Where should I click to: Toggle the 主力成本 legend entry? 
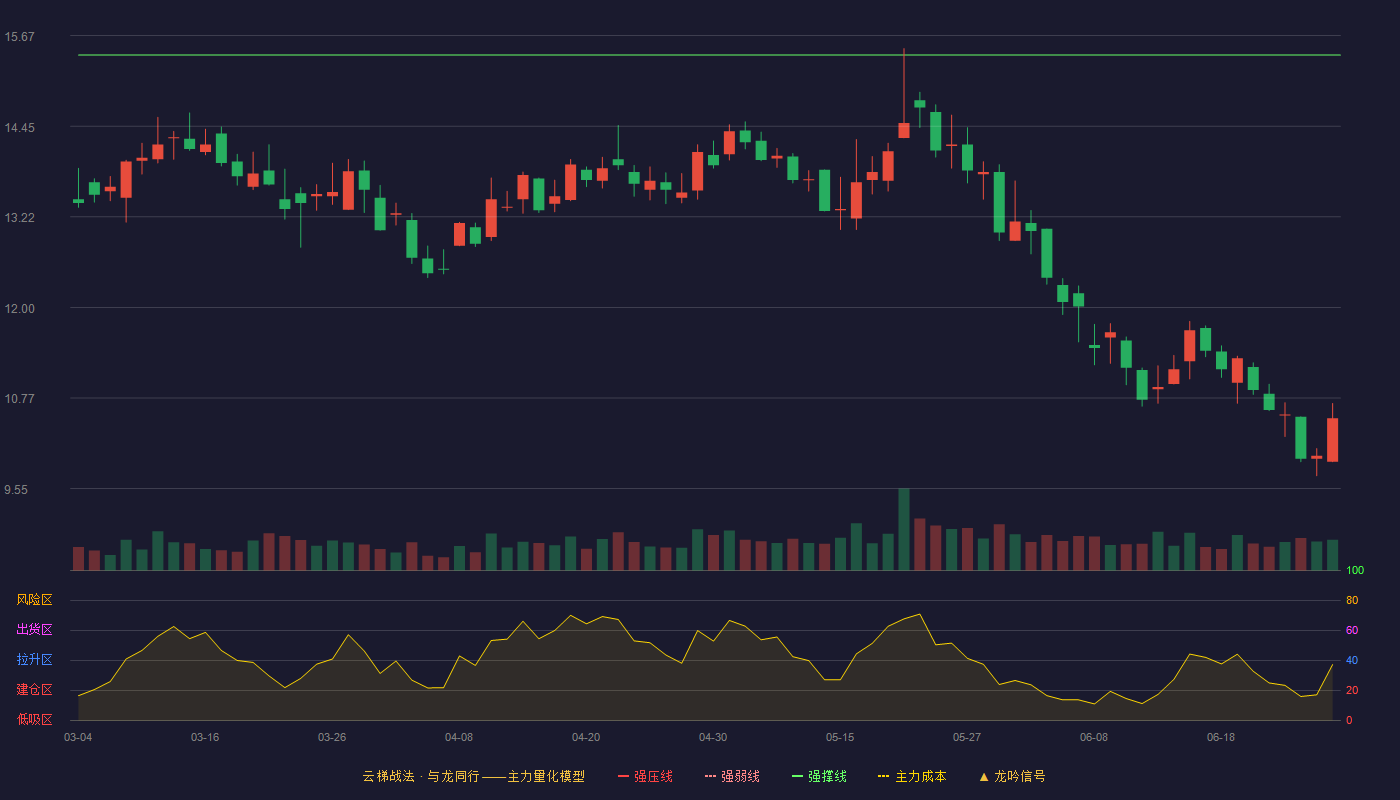pos(912,776)
